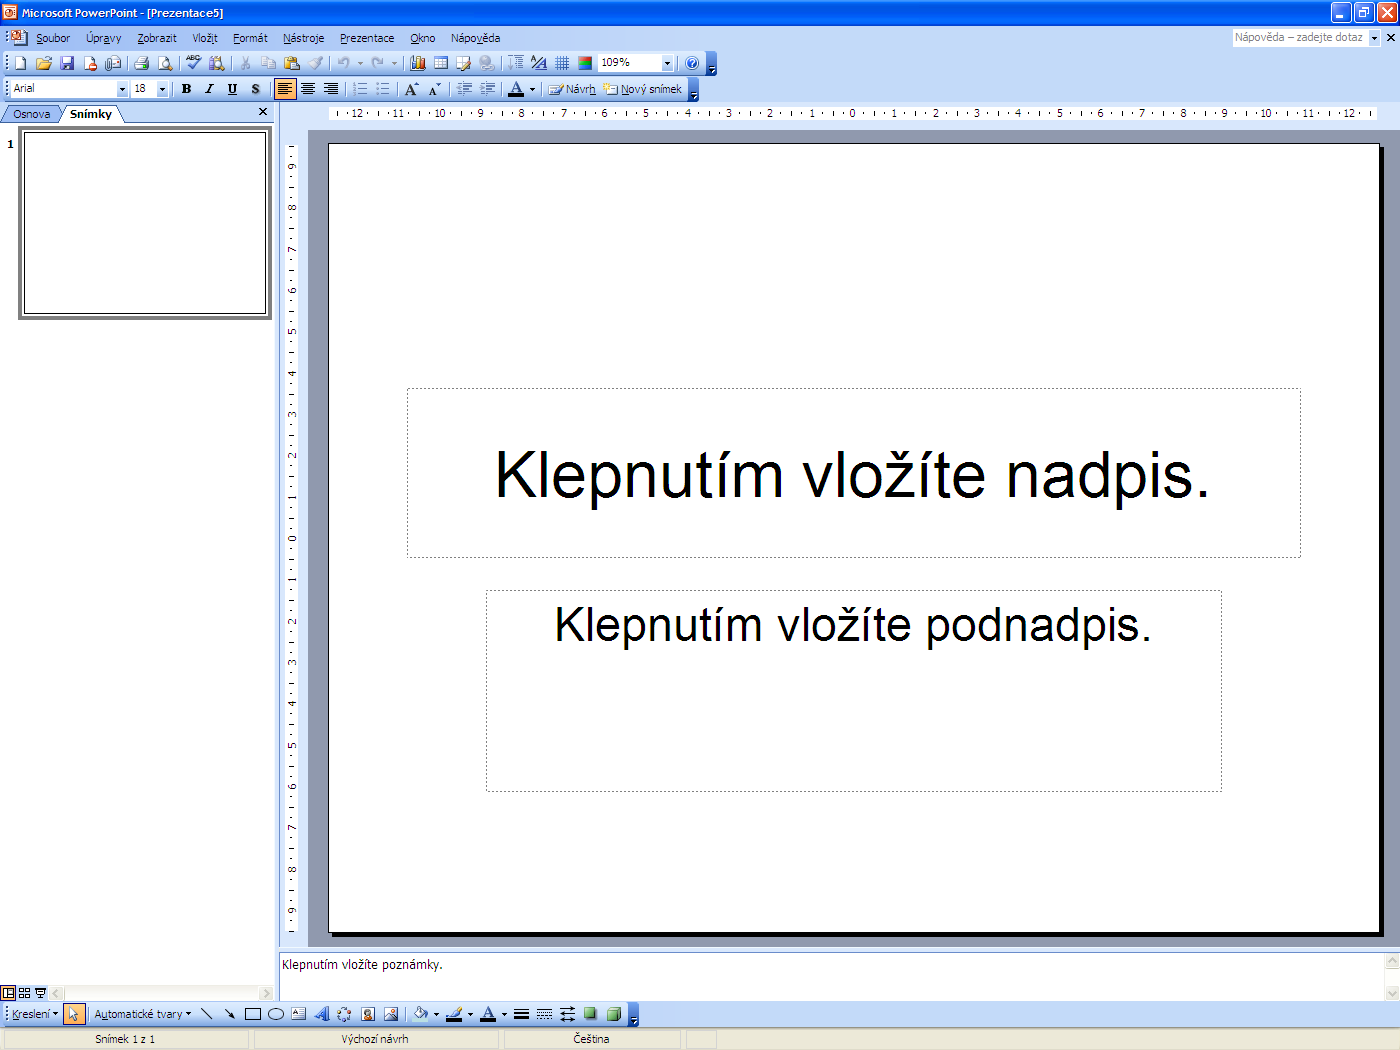Decrease font size

(434, 89)
